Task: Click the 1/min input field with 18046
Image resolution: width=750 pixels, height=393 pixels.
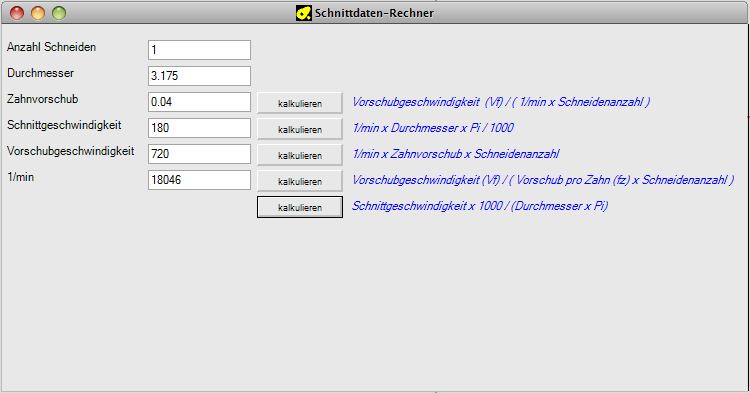Action: click(199, 180)
